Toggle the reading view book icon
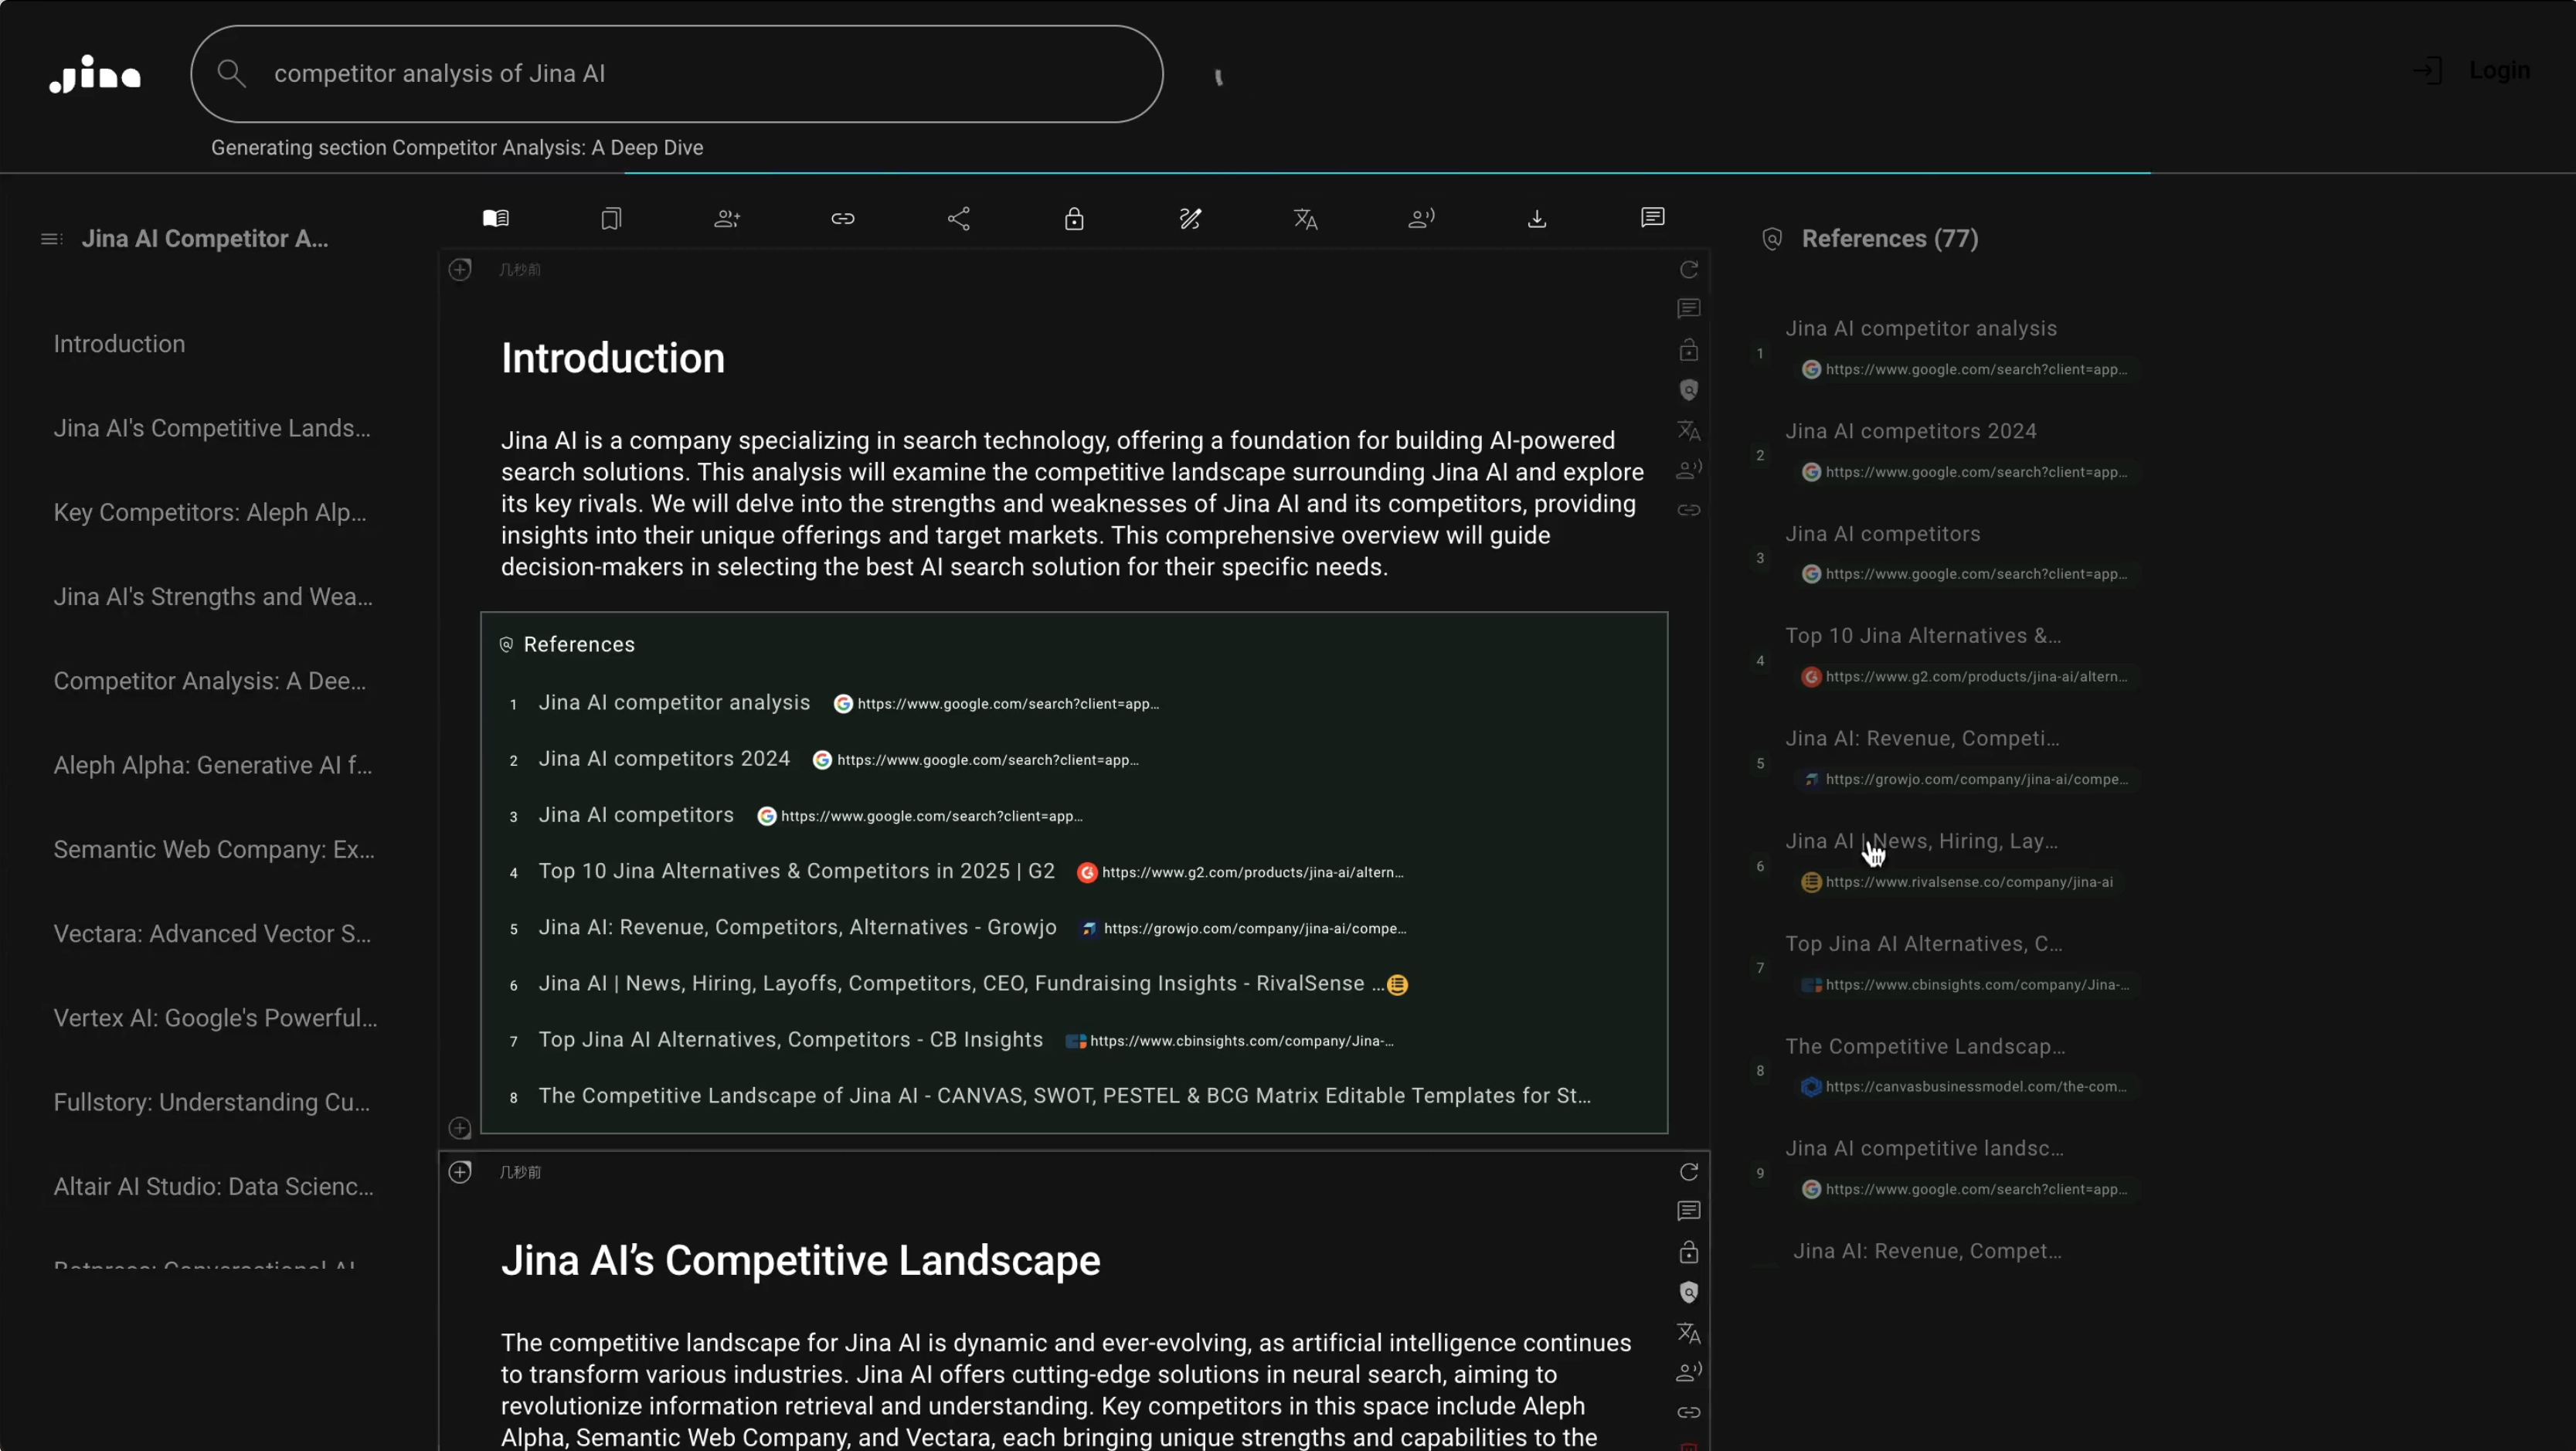The image size is (2576, 1451). (496, 219)
